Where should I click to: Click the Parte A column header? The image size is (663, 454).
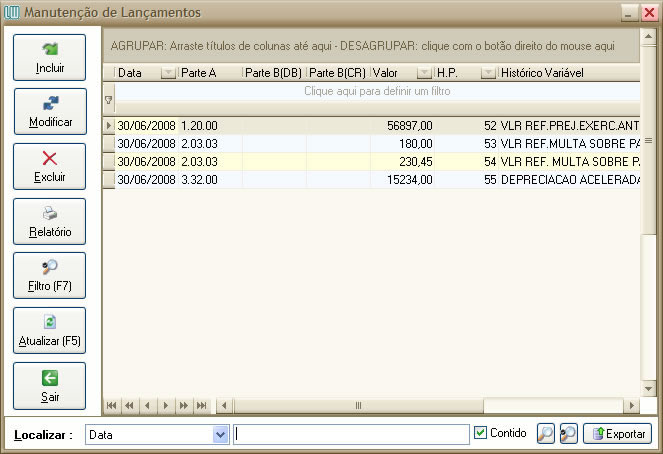point(210,73)
